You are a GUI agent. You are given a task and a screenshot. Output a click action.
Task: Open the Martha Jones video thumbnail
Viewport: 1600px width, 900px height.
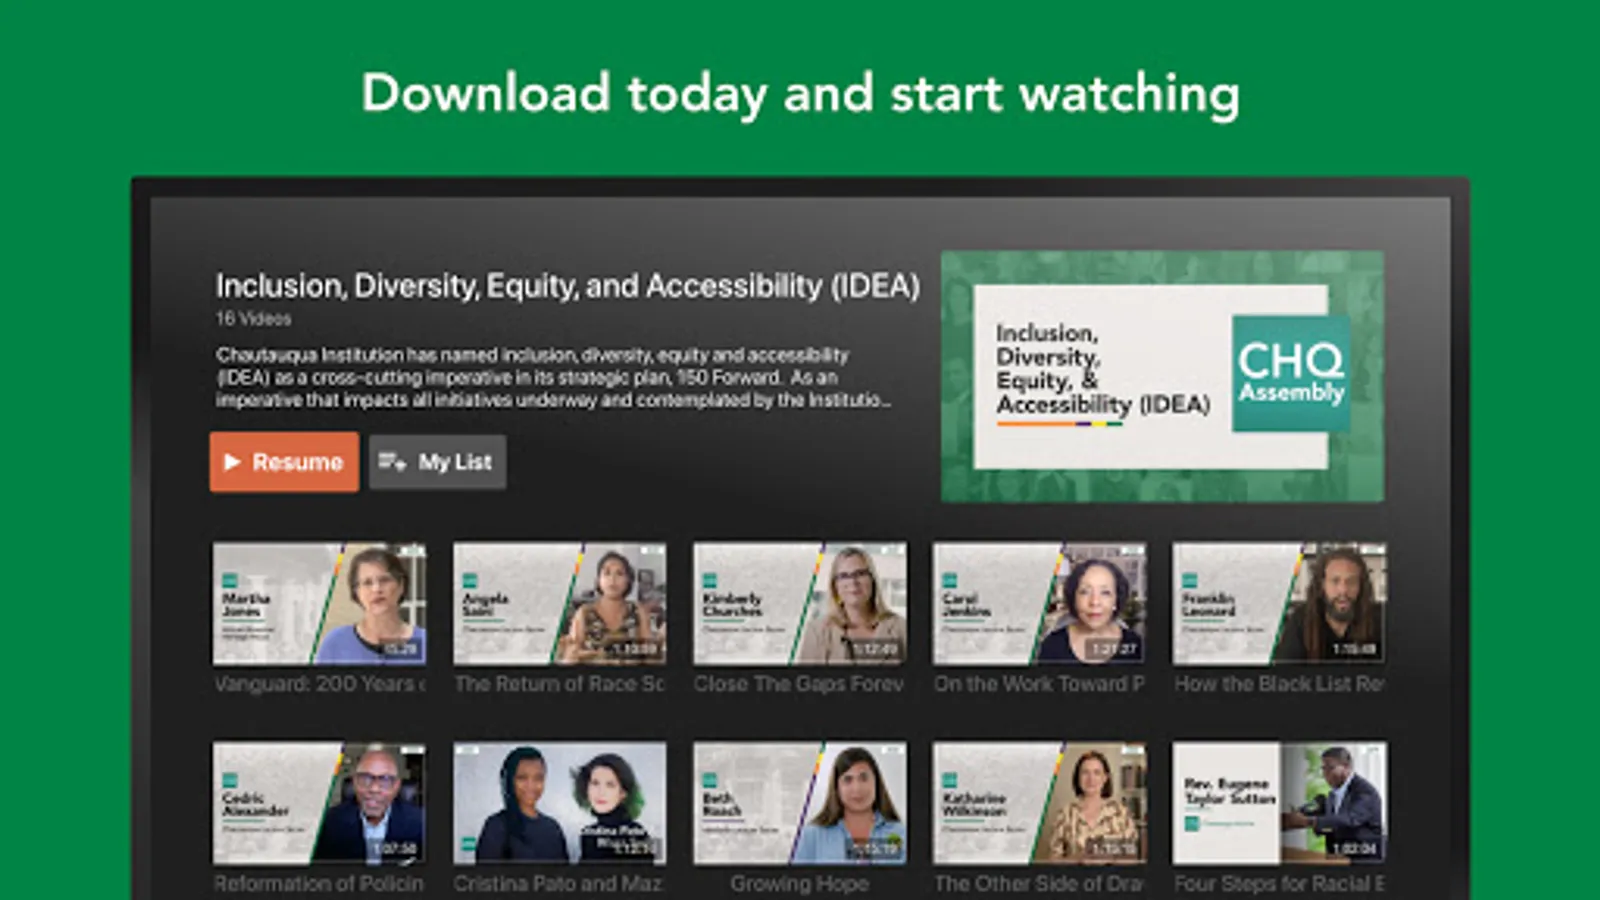pyautogui.click(x=319, y=604)
